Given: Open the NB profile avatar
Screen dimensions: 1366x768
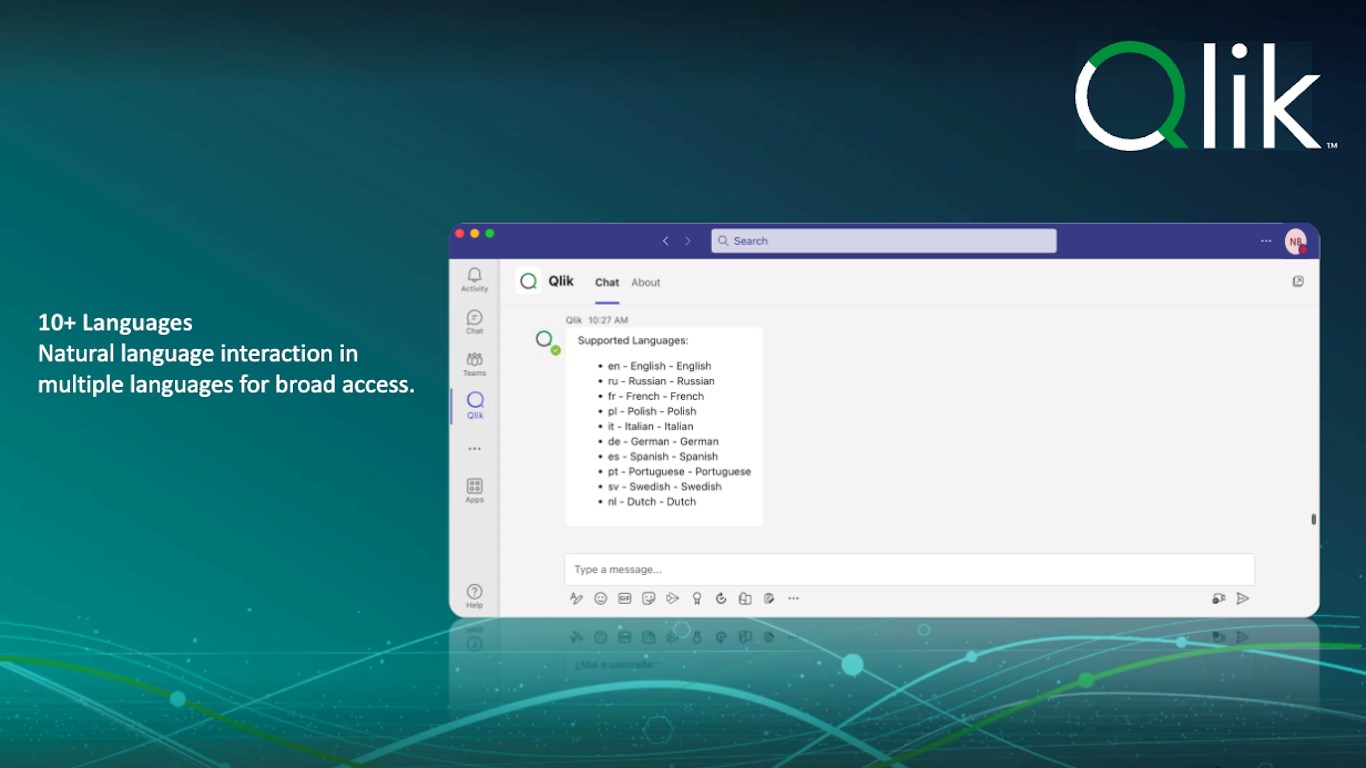Looking at the screenshot, I should coord(1296,241).
